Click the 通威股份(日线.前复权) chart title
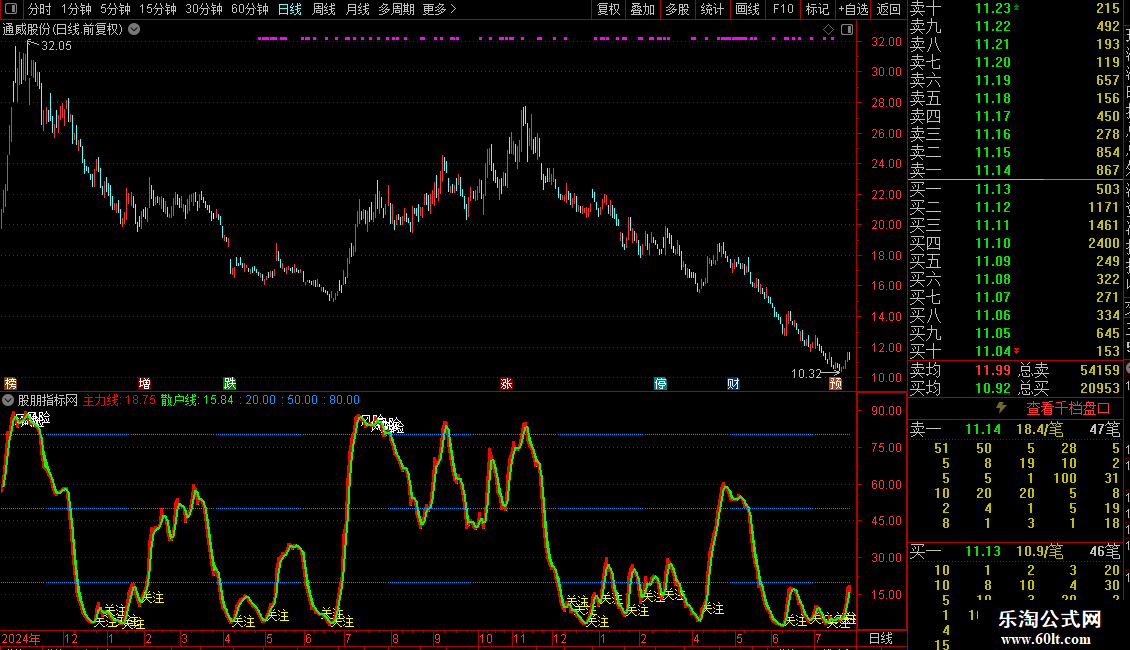The height and width of the screenshot is (650, 1130). [63, 30]
